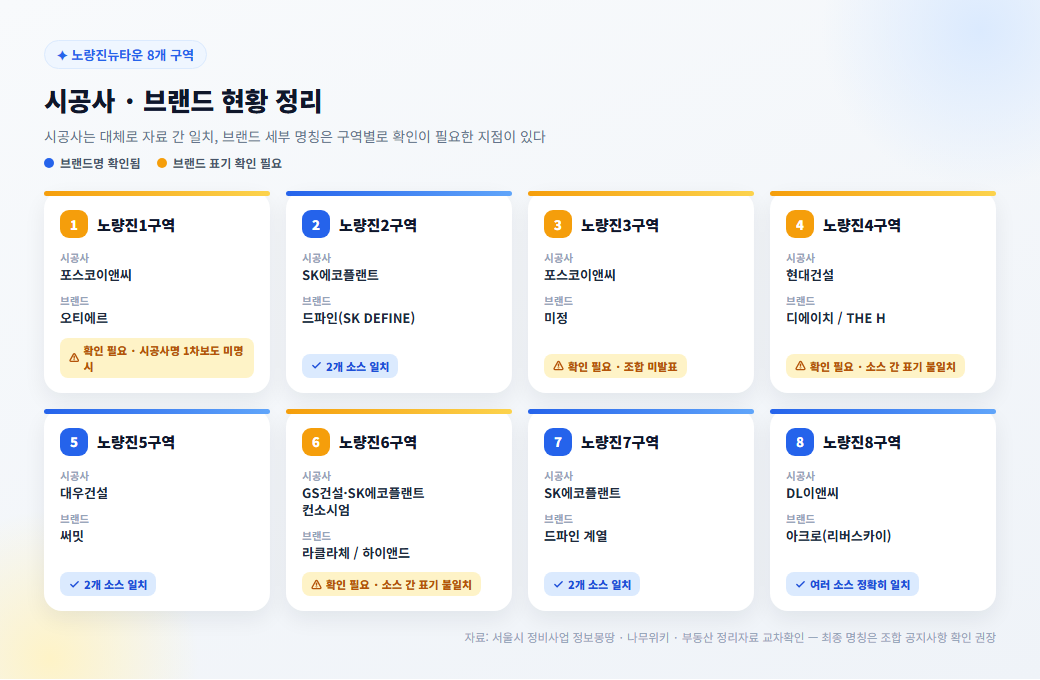Click the 포스코이앤씨 contractor in 노량진1구역

coord(96,275)
